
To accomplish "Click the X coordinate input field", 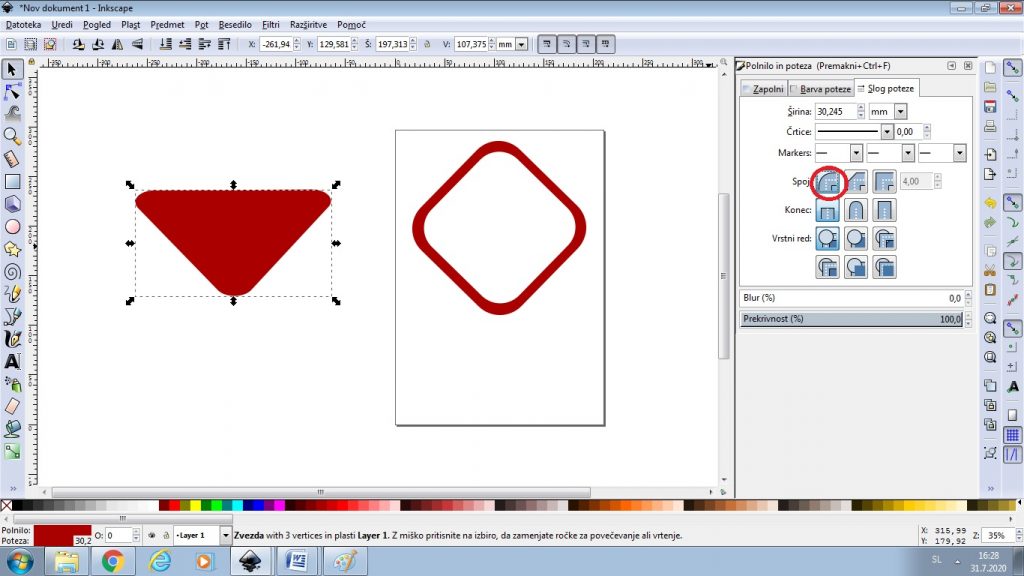I will click(x=276, y=44).
